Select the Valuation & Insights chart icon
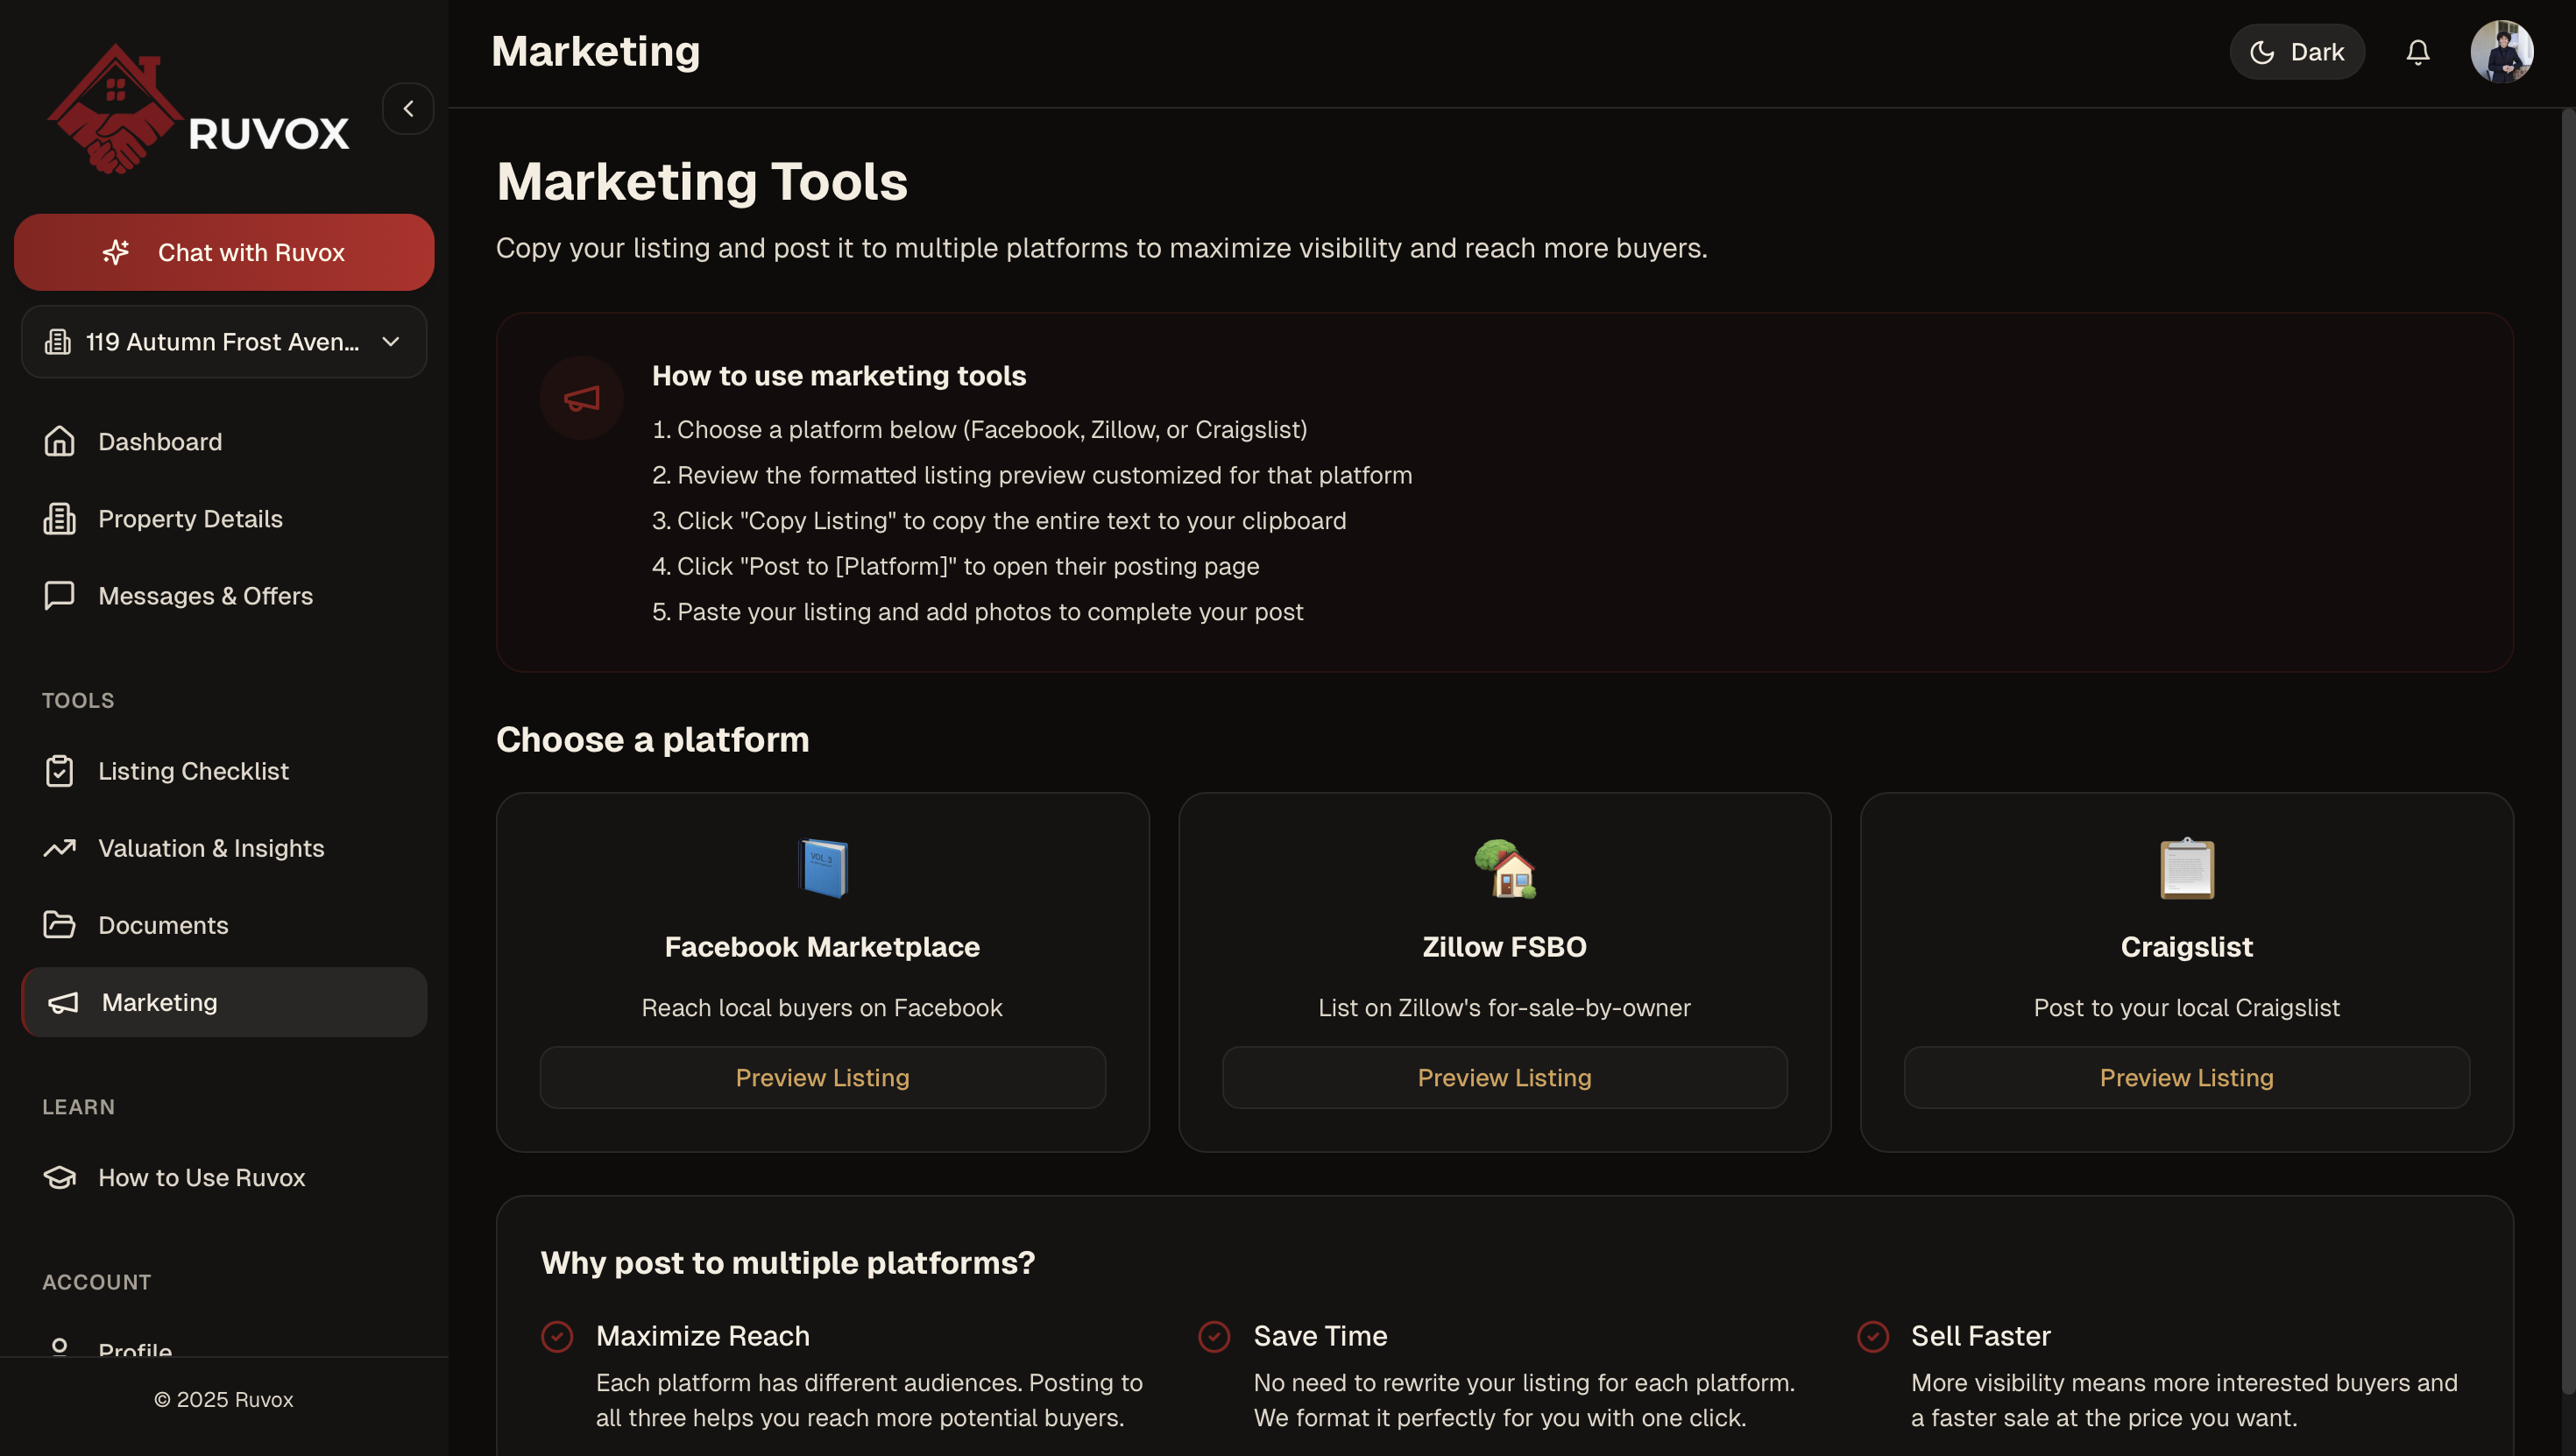The image size is (2576, 1456). pos(60,847)
